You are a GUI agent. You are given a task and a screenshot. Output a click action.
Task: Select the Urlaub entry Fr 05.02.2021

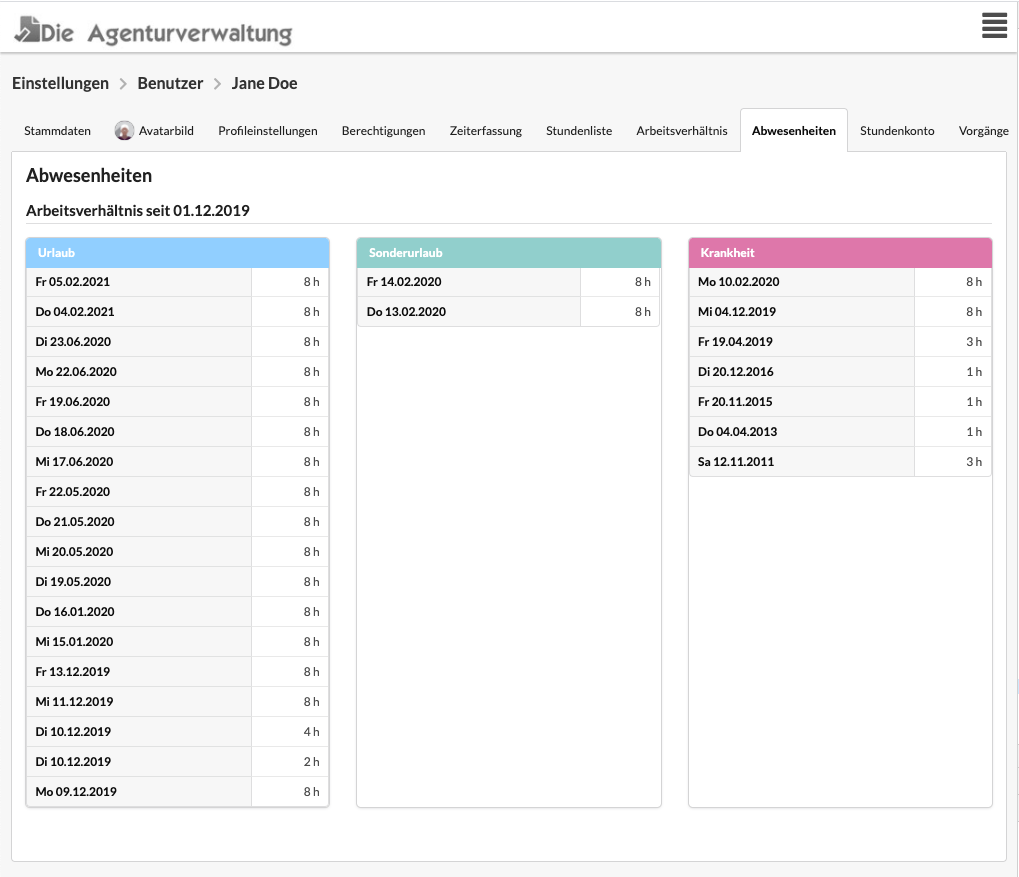177,282
